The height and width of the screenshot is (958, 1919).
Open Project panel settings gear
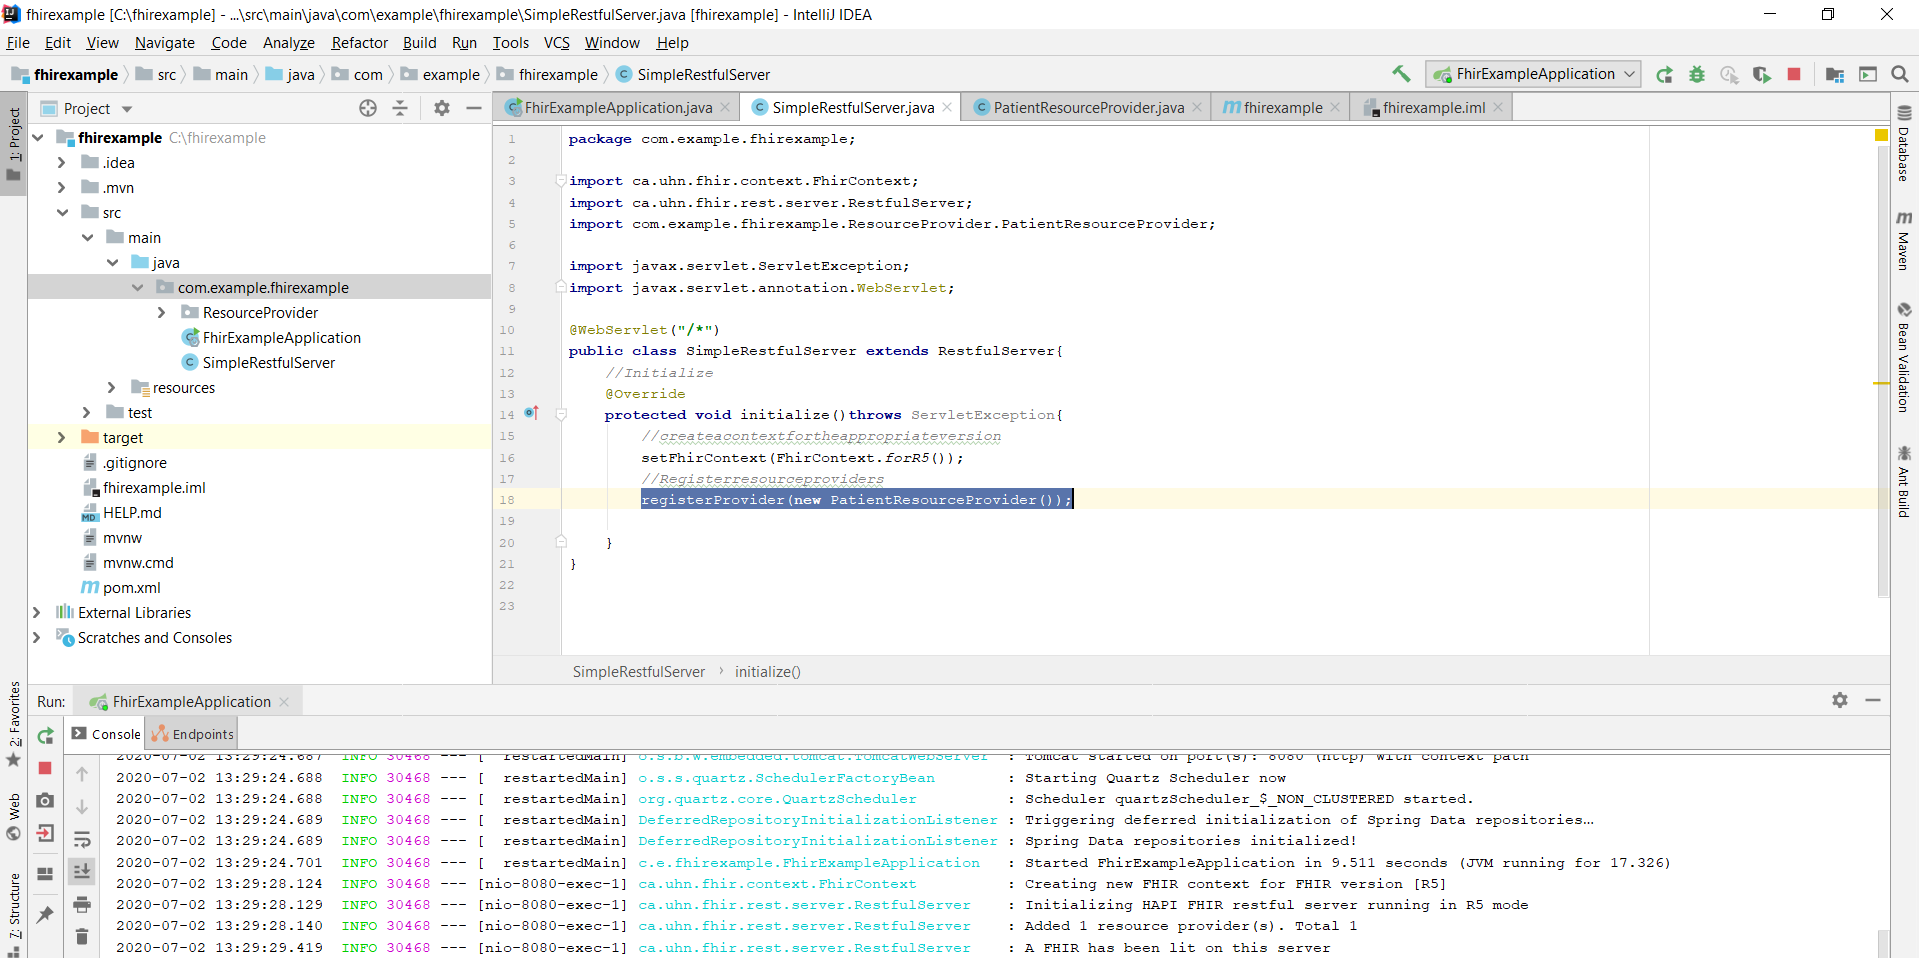pos(442,108)
